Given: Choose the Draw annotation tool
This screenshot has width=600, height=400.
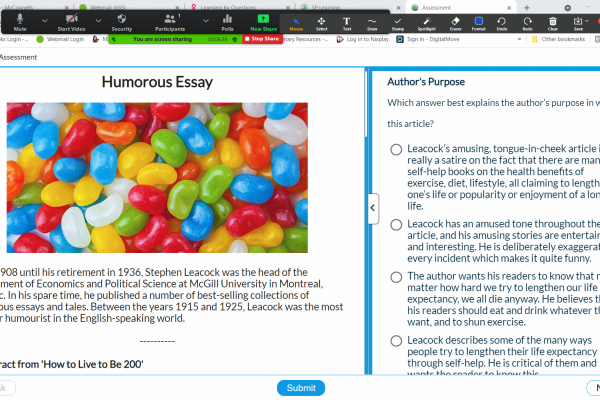Looking at the screenshot, I should click(x=372, y=21).
